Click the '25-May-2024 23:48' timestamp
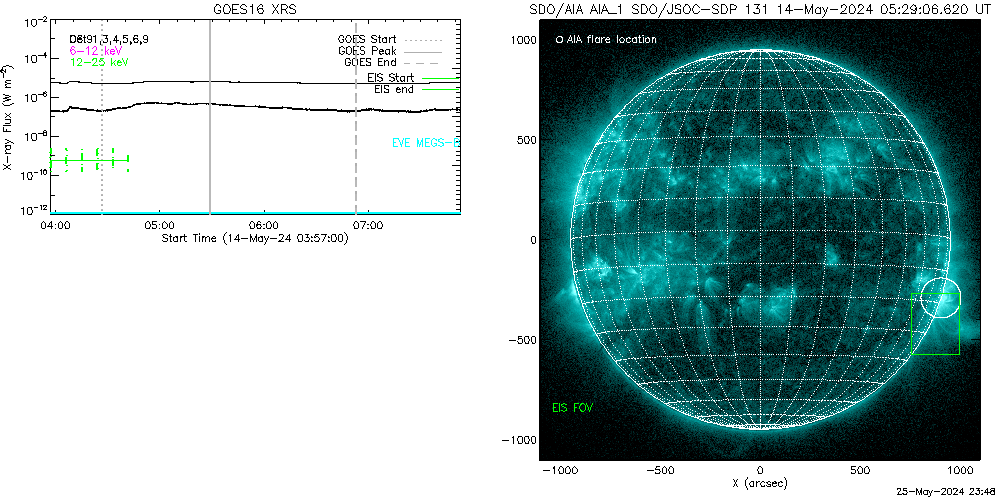1000x500 pixels. tap(947, 494)
